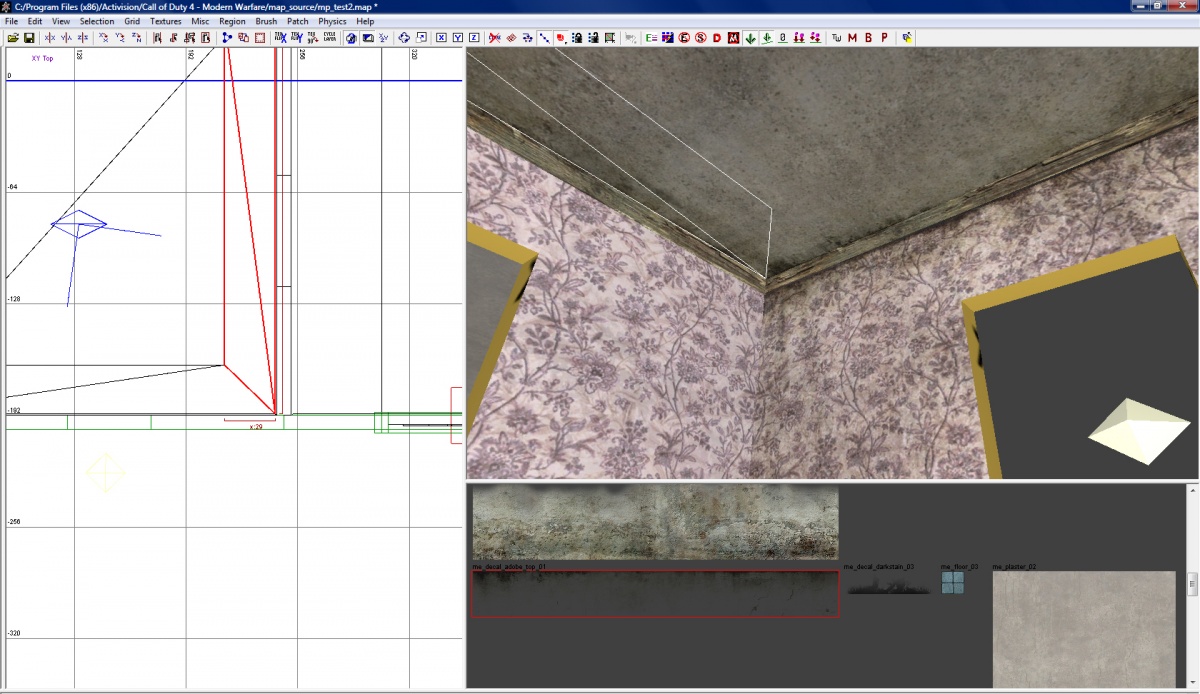1200x694 pixels.
Task: Click the Open map folder icon
Action: pos(13,38)
